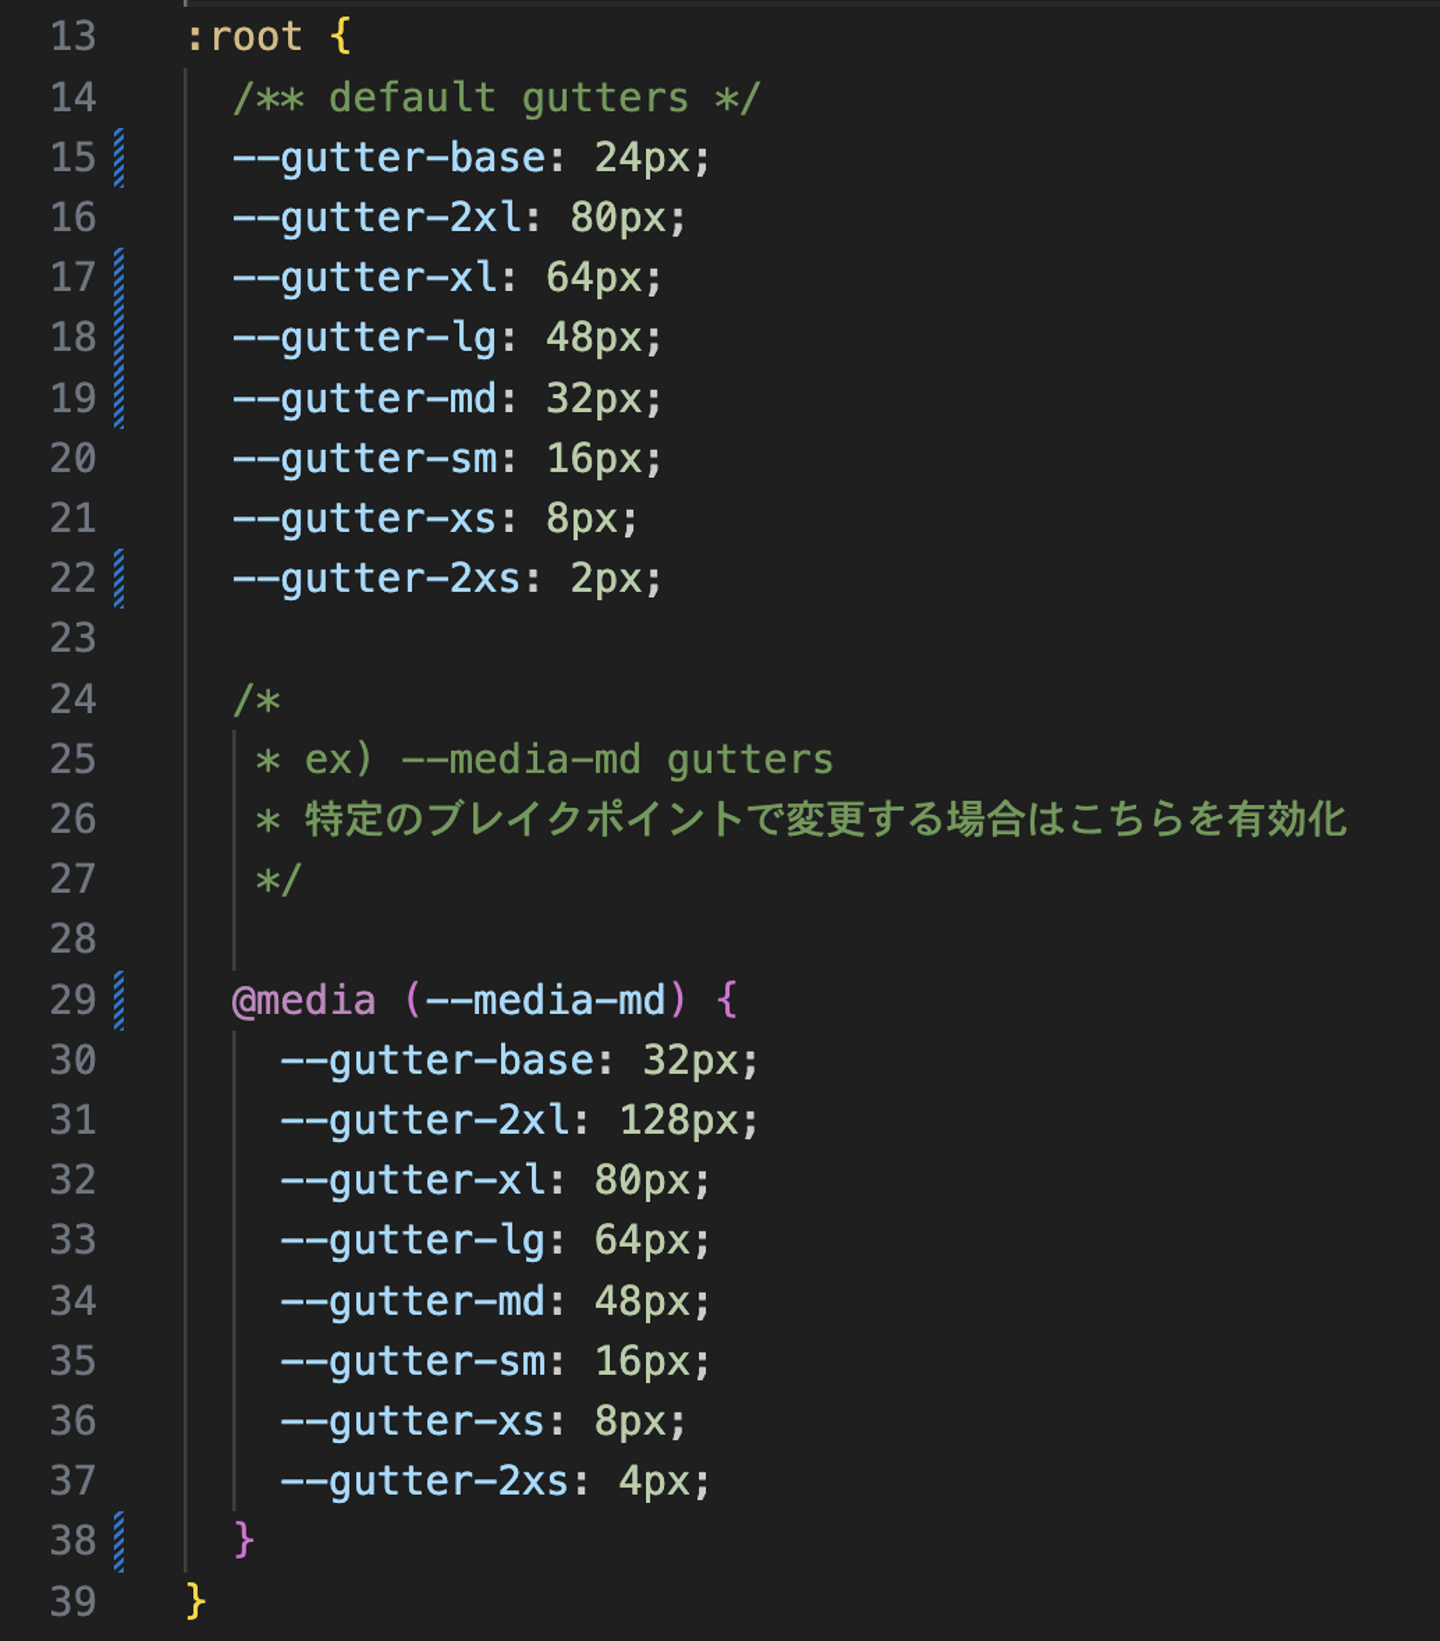Click the blue change marker beside line 22

pyautogui.click(x=119, y=578)
